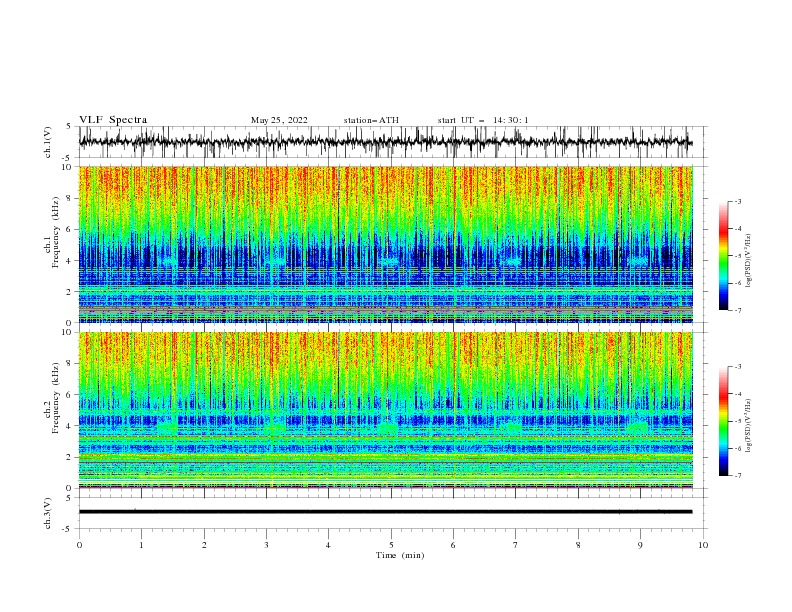Click the "6" kHz tick of ch.2 spectrogram
This screenshot has height=612, width=792.
coord(70,395)
